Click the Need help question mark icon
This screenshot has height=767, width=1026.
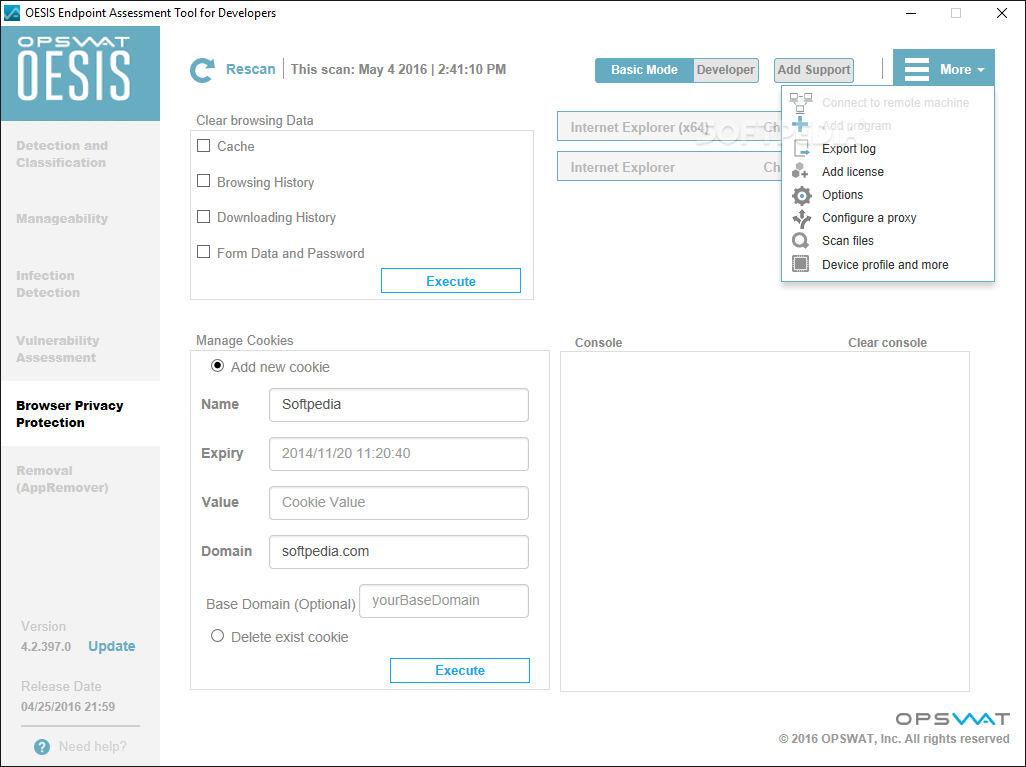click(x=42, y=747)
